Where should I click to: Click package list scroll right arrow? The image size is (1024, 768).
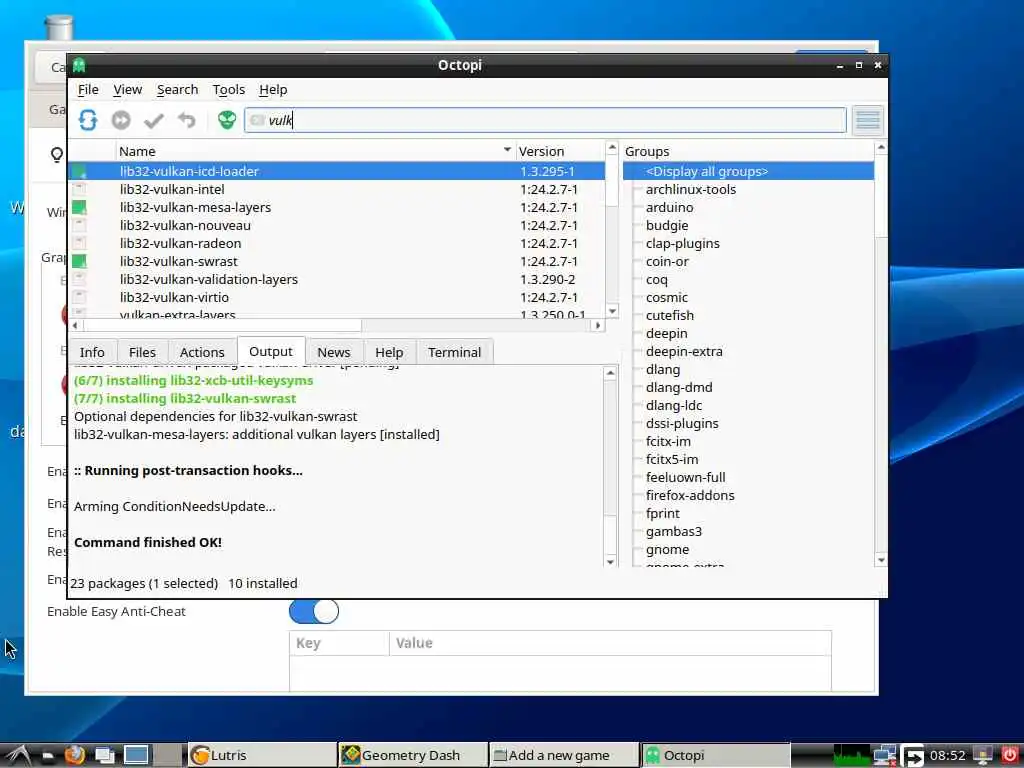pos(598,325)
